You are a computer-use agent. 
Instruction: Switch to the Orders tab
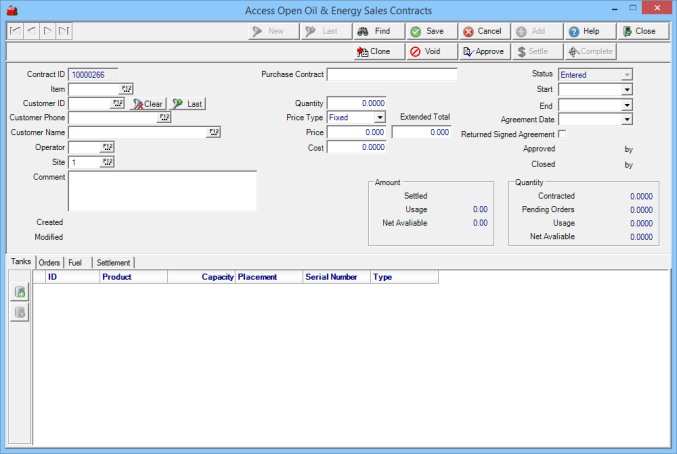coord(49,262)
